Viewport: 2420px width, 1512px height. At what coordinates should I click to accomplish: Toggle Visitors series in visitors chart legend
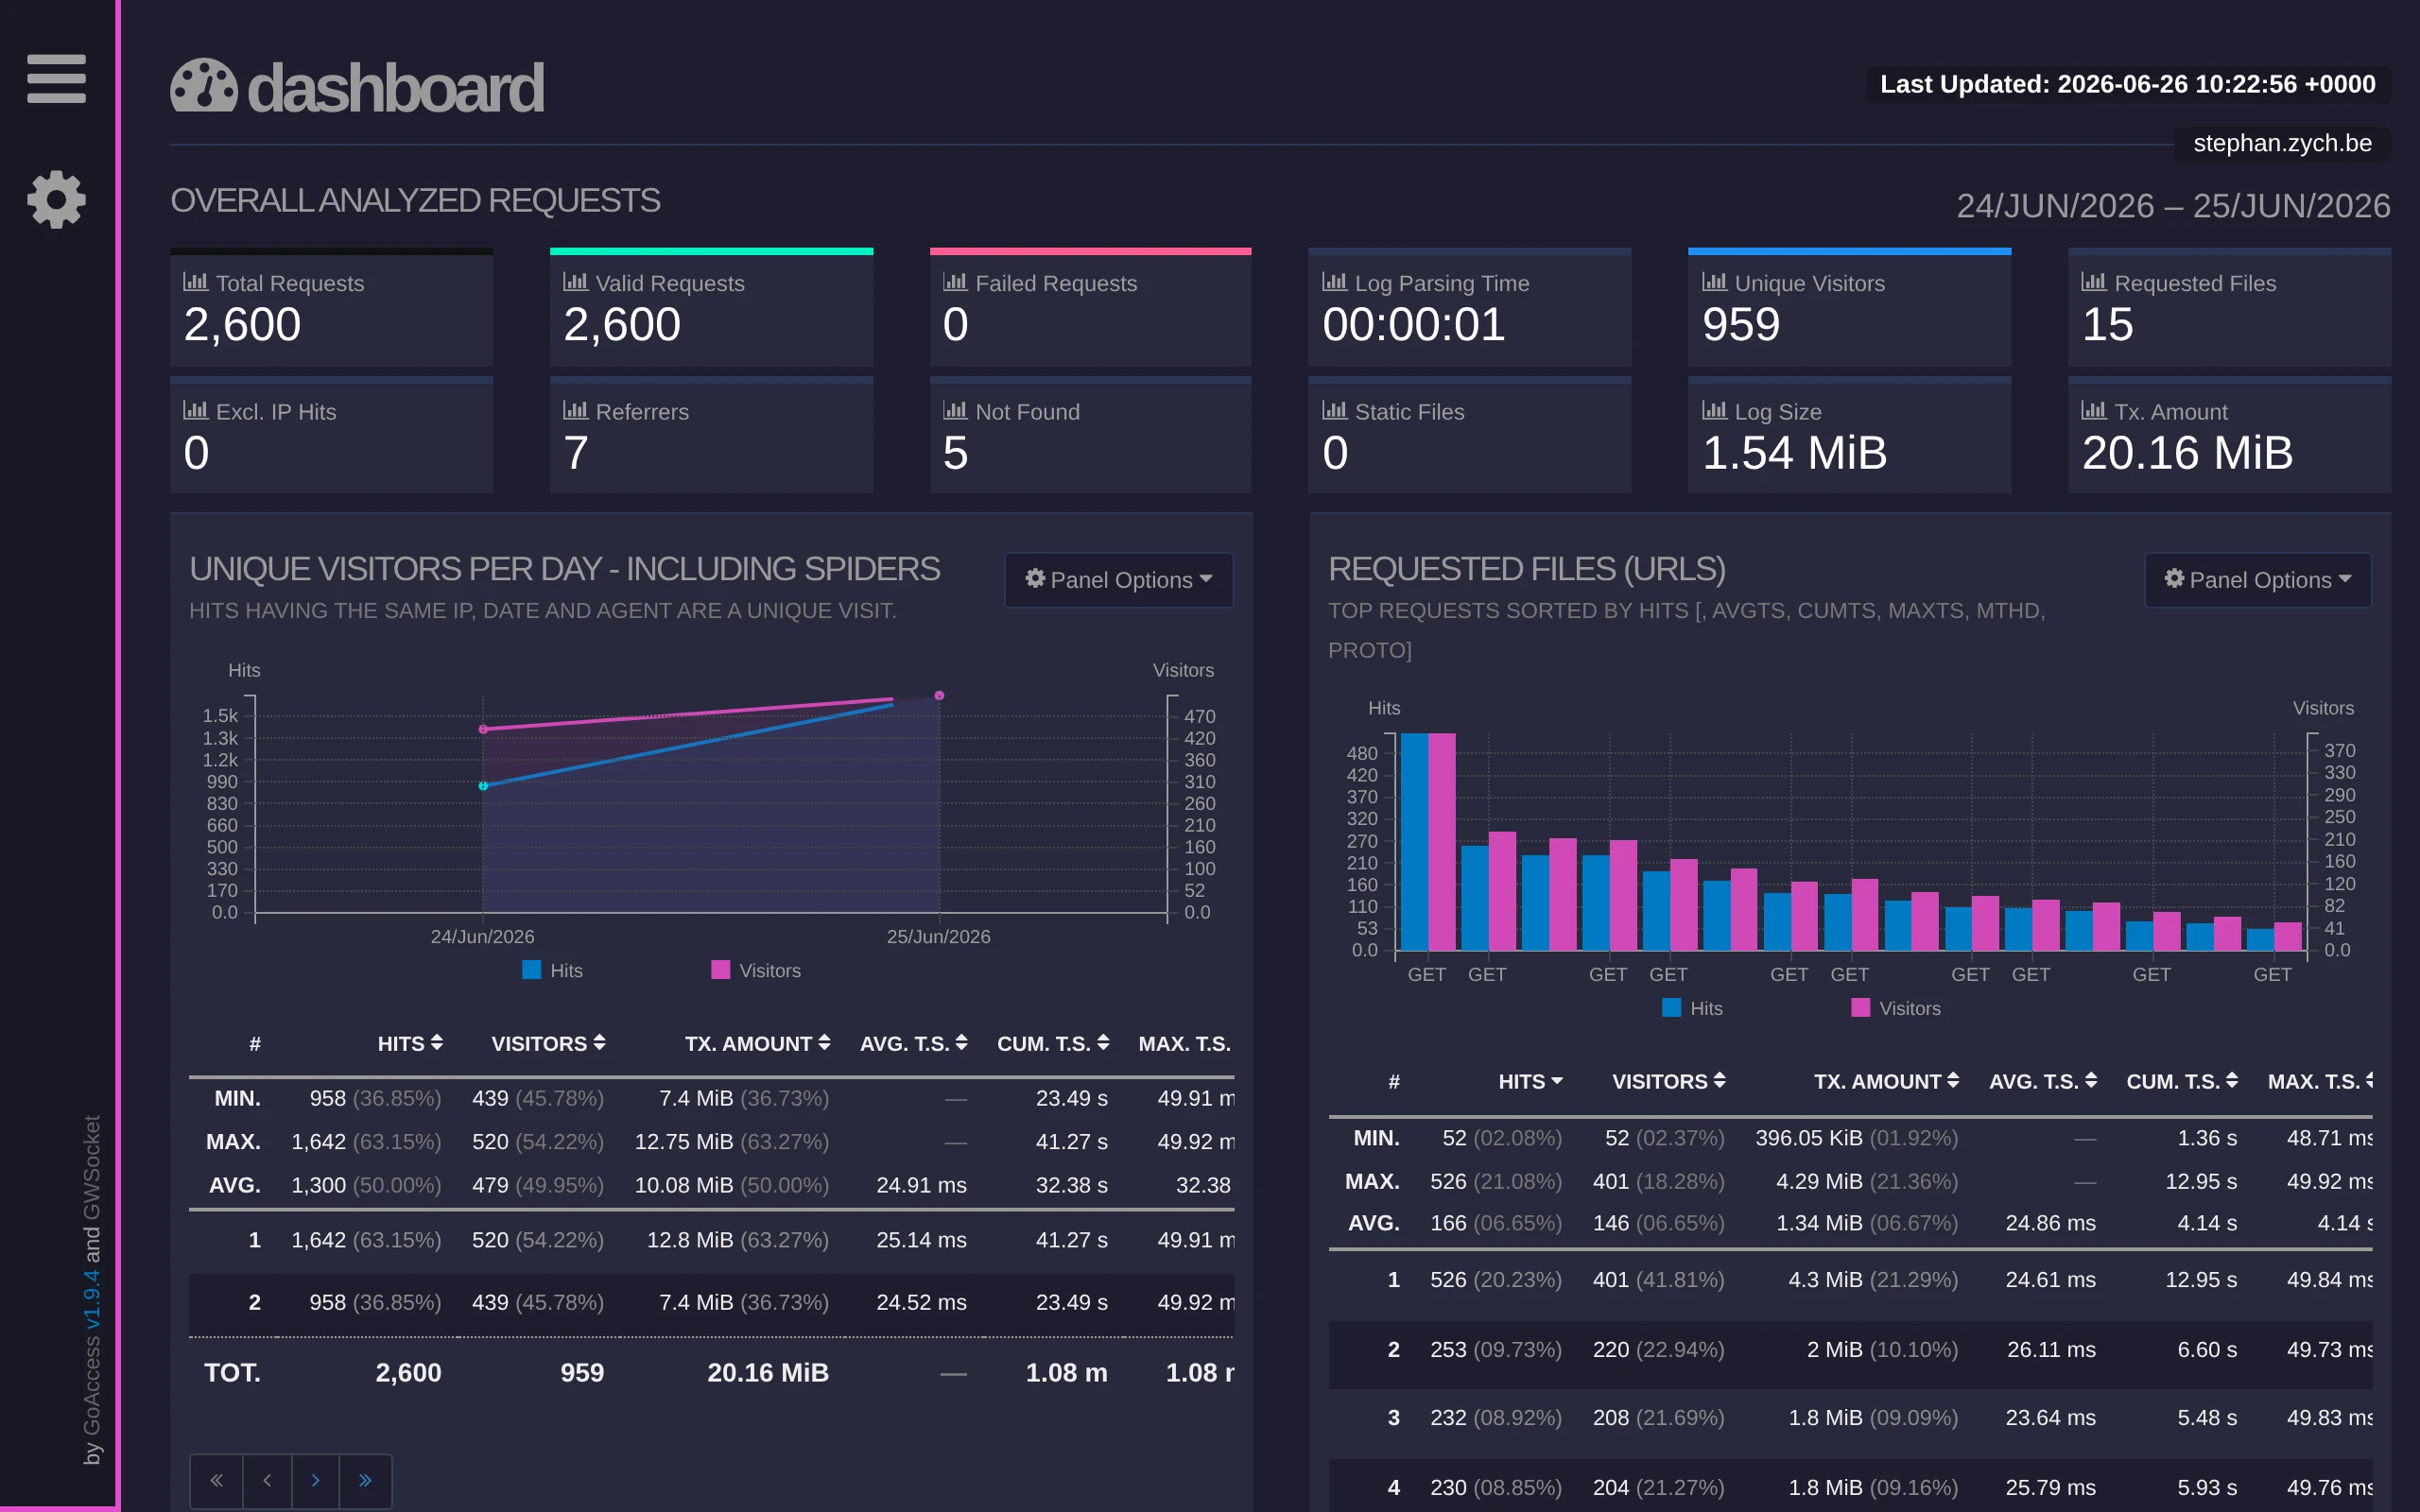click(756, 970)
